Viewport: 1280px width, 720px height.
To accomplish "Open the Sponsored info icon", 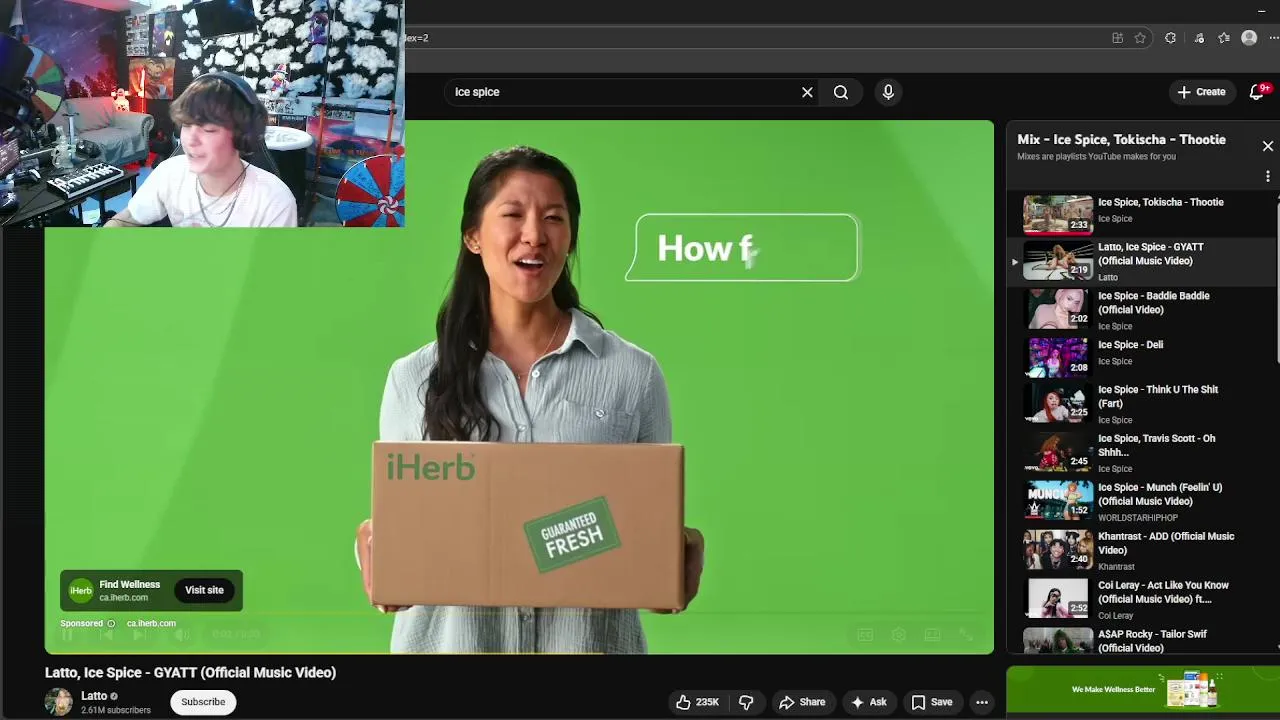I will 111,624.
